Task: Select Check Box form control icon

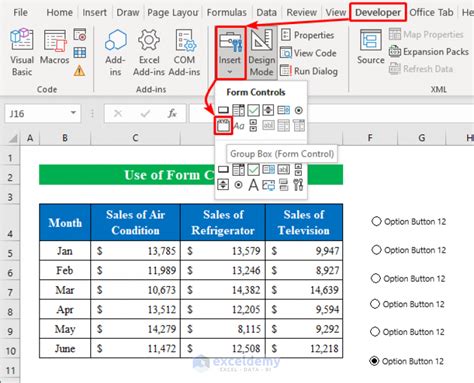Action: click(x=253, y=110)
